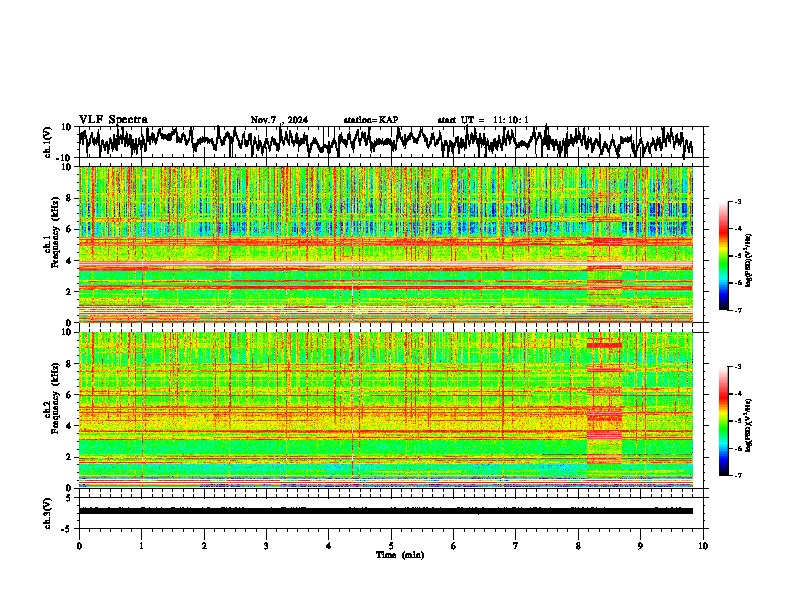This screenshot has width=792, height=612.
Task: Click time-axis tick label "9"
Action: click(x=640, y=546)
